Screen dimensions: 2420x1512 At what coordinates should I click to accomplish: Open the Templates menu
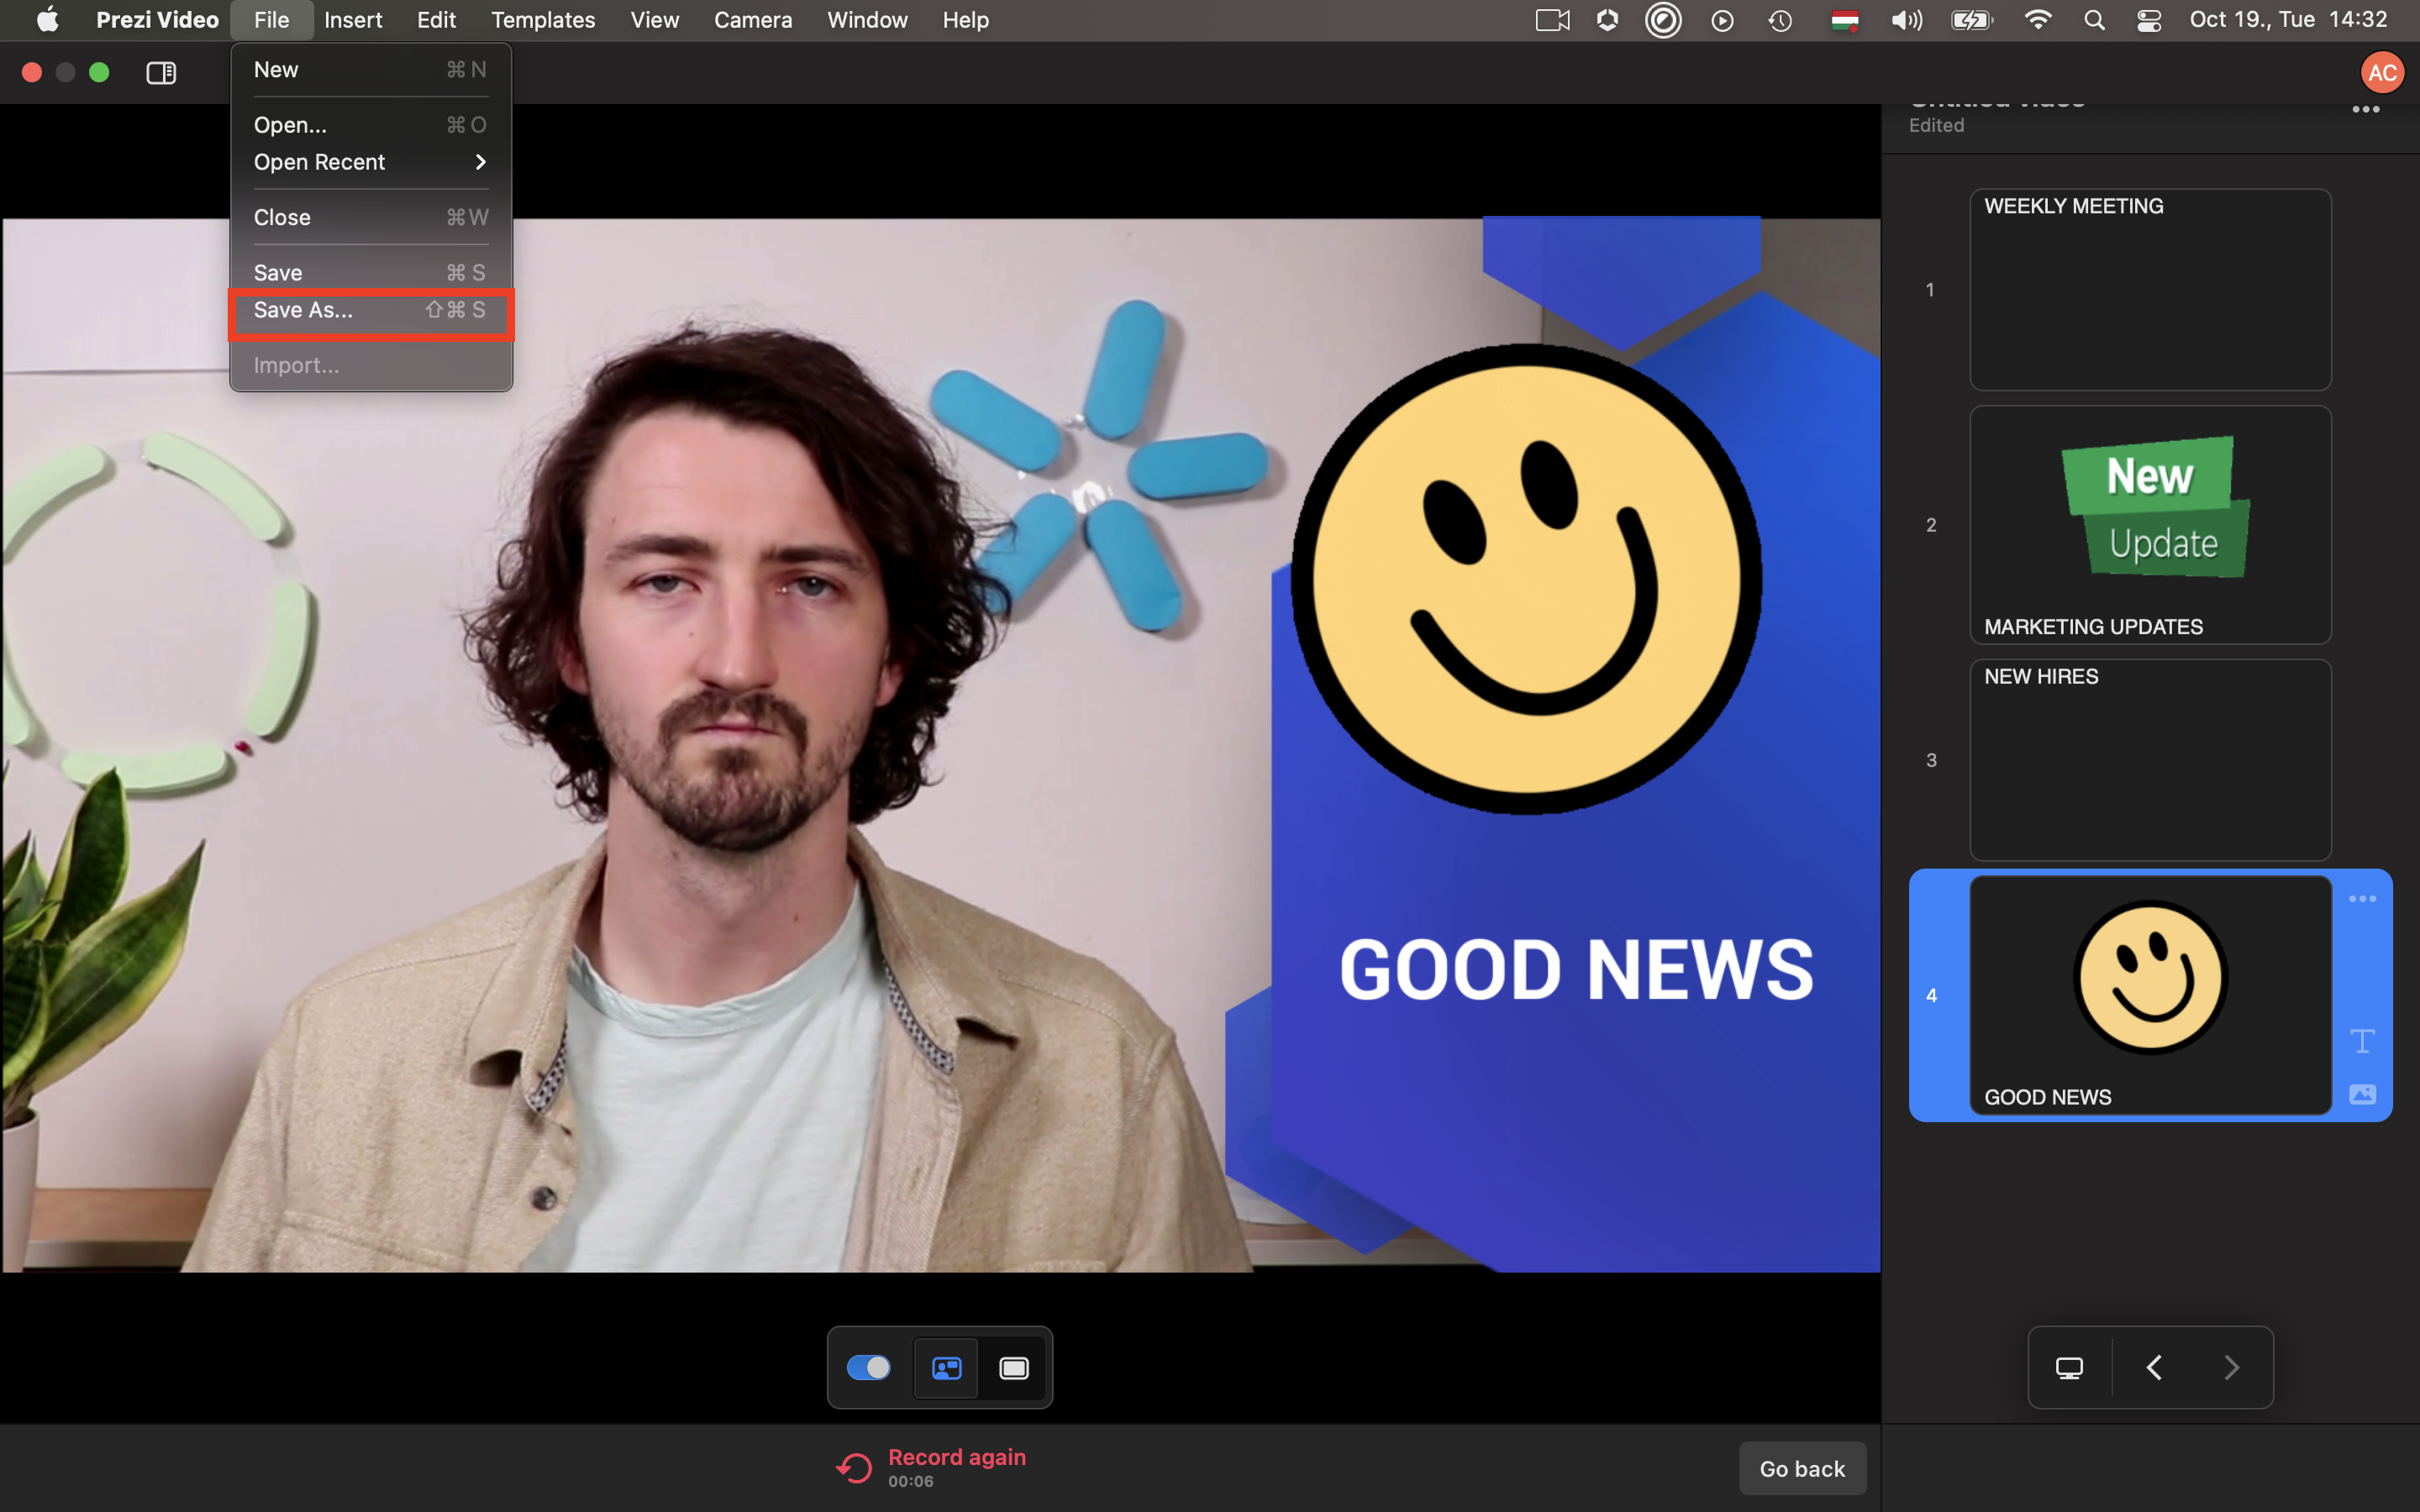pyautogui.click(x=543, y=20)
